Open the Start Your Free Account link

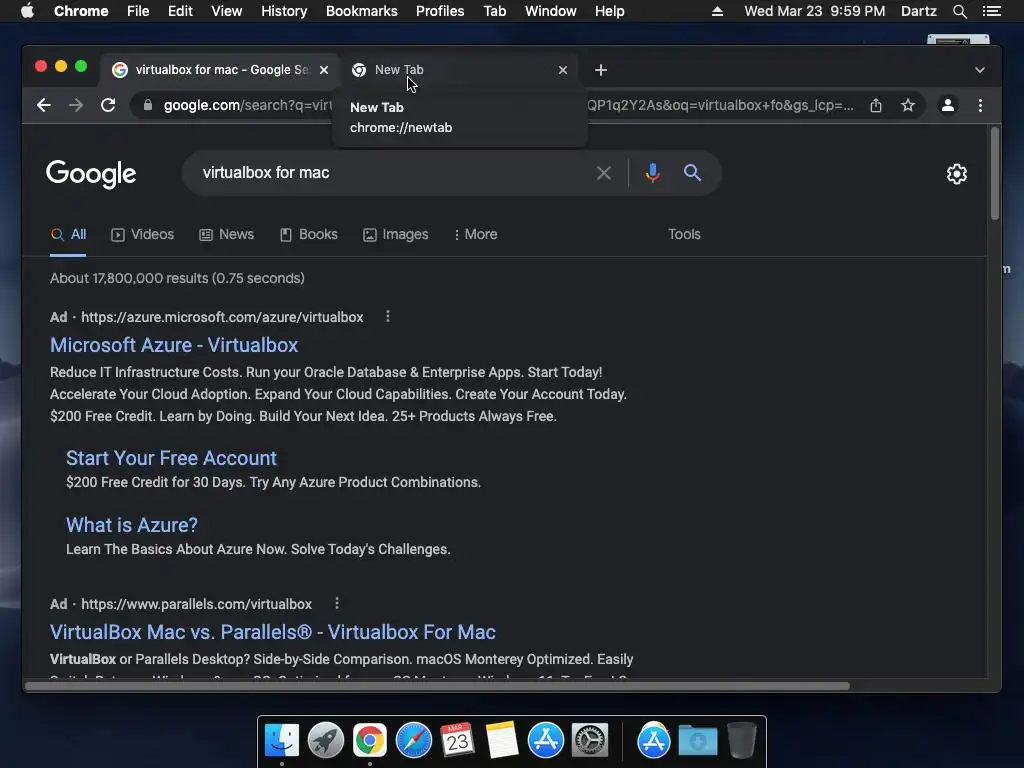[x=171, y=458]
